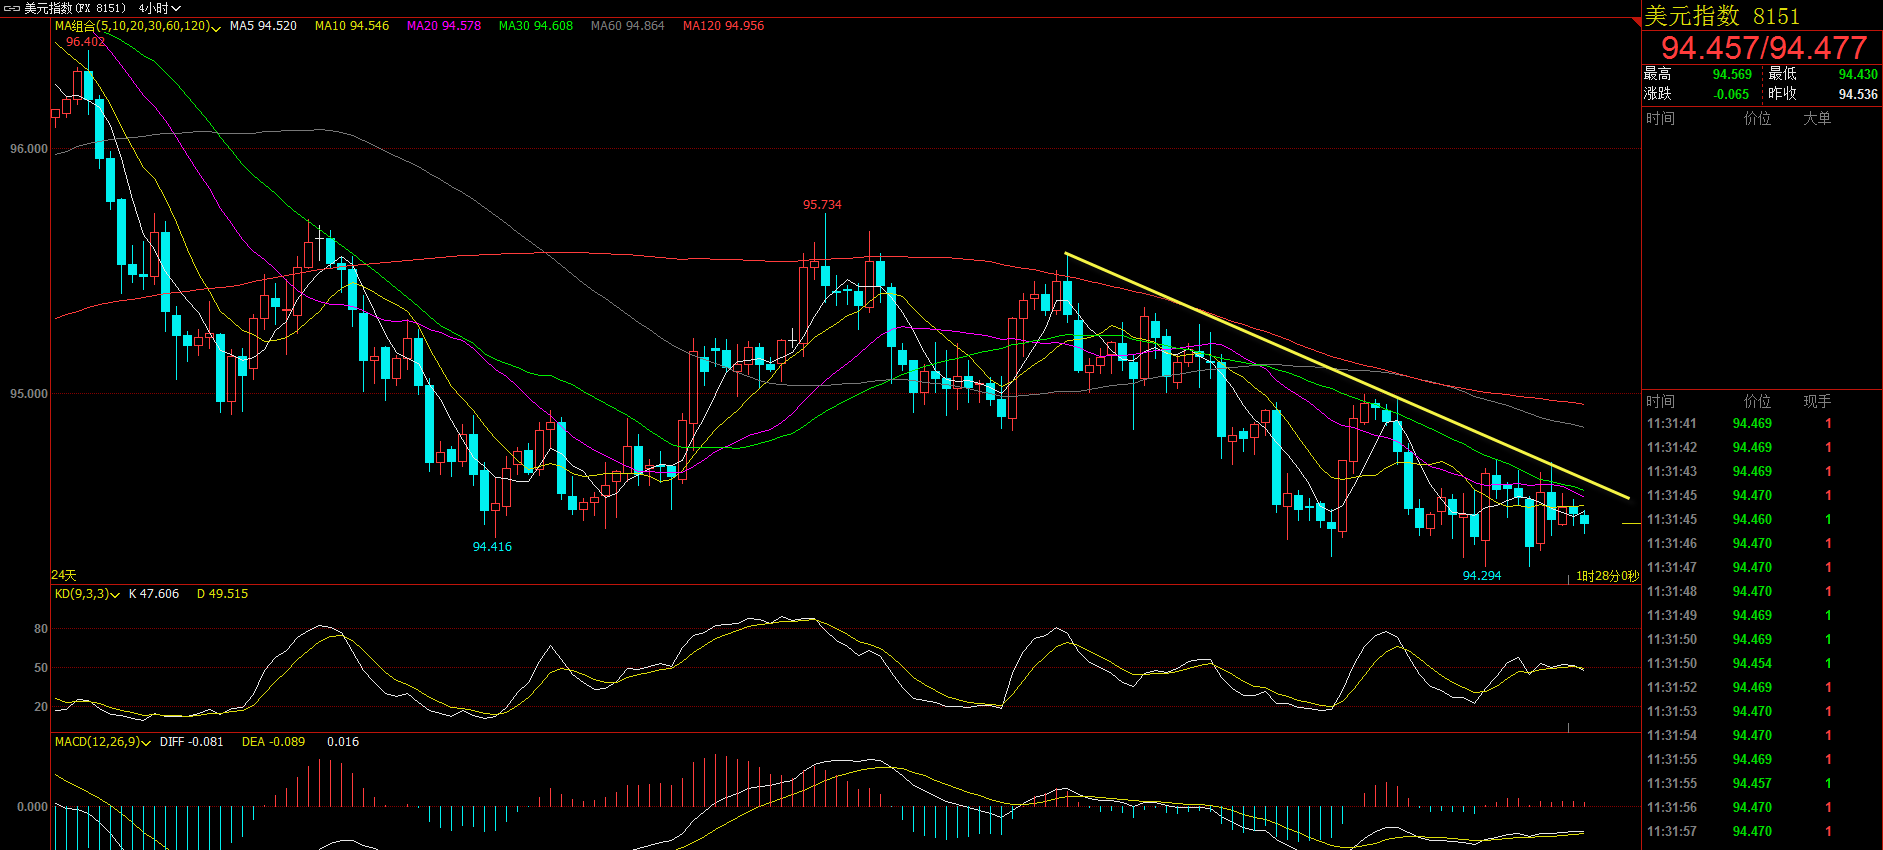
Task: Open the KD(9,3,3) indicator dropdown
Action: pos(115,595)
